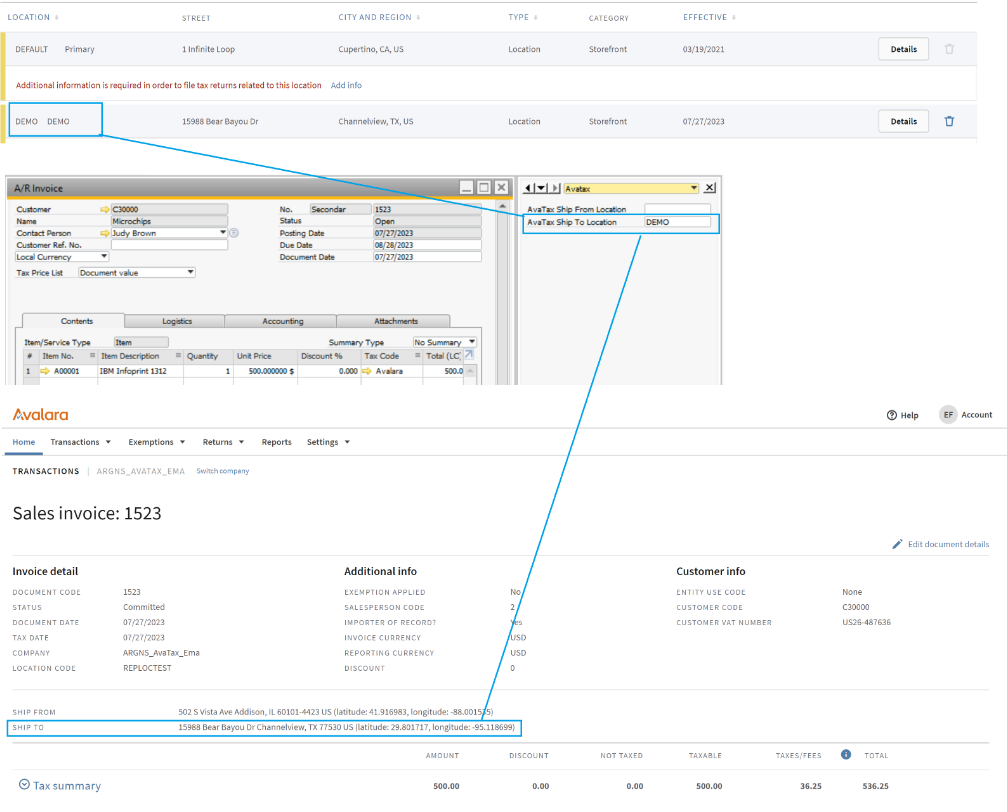
Task: Open the Avatax category dropdown
Action: pyautogui.click(x=694, y=188)
